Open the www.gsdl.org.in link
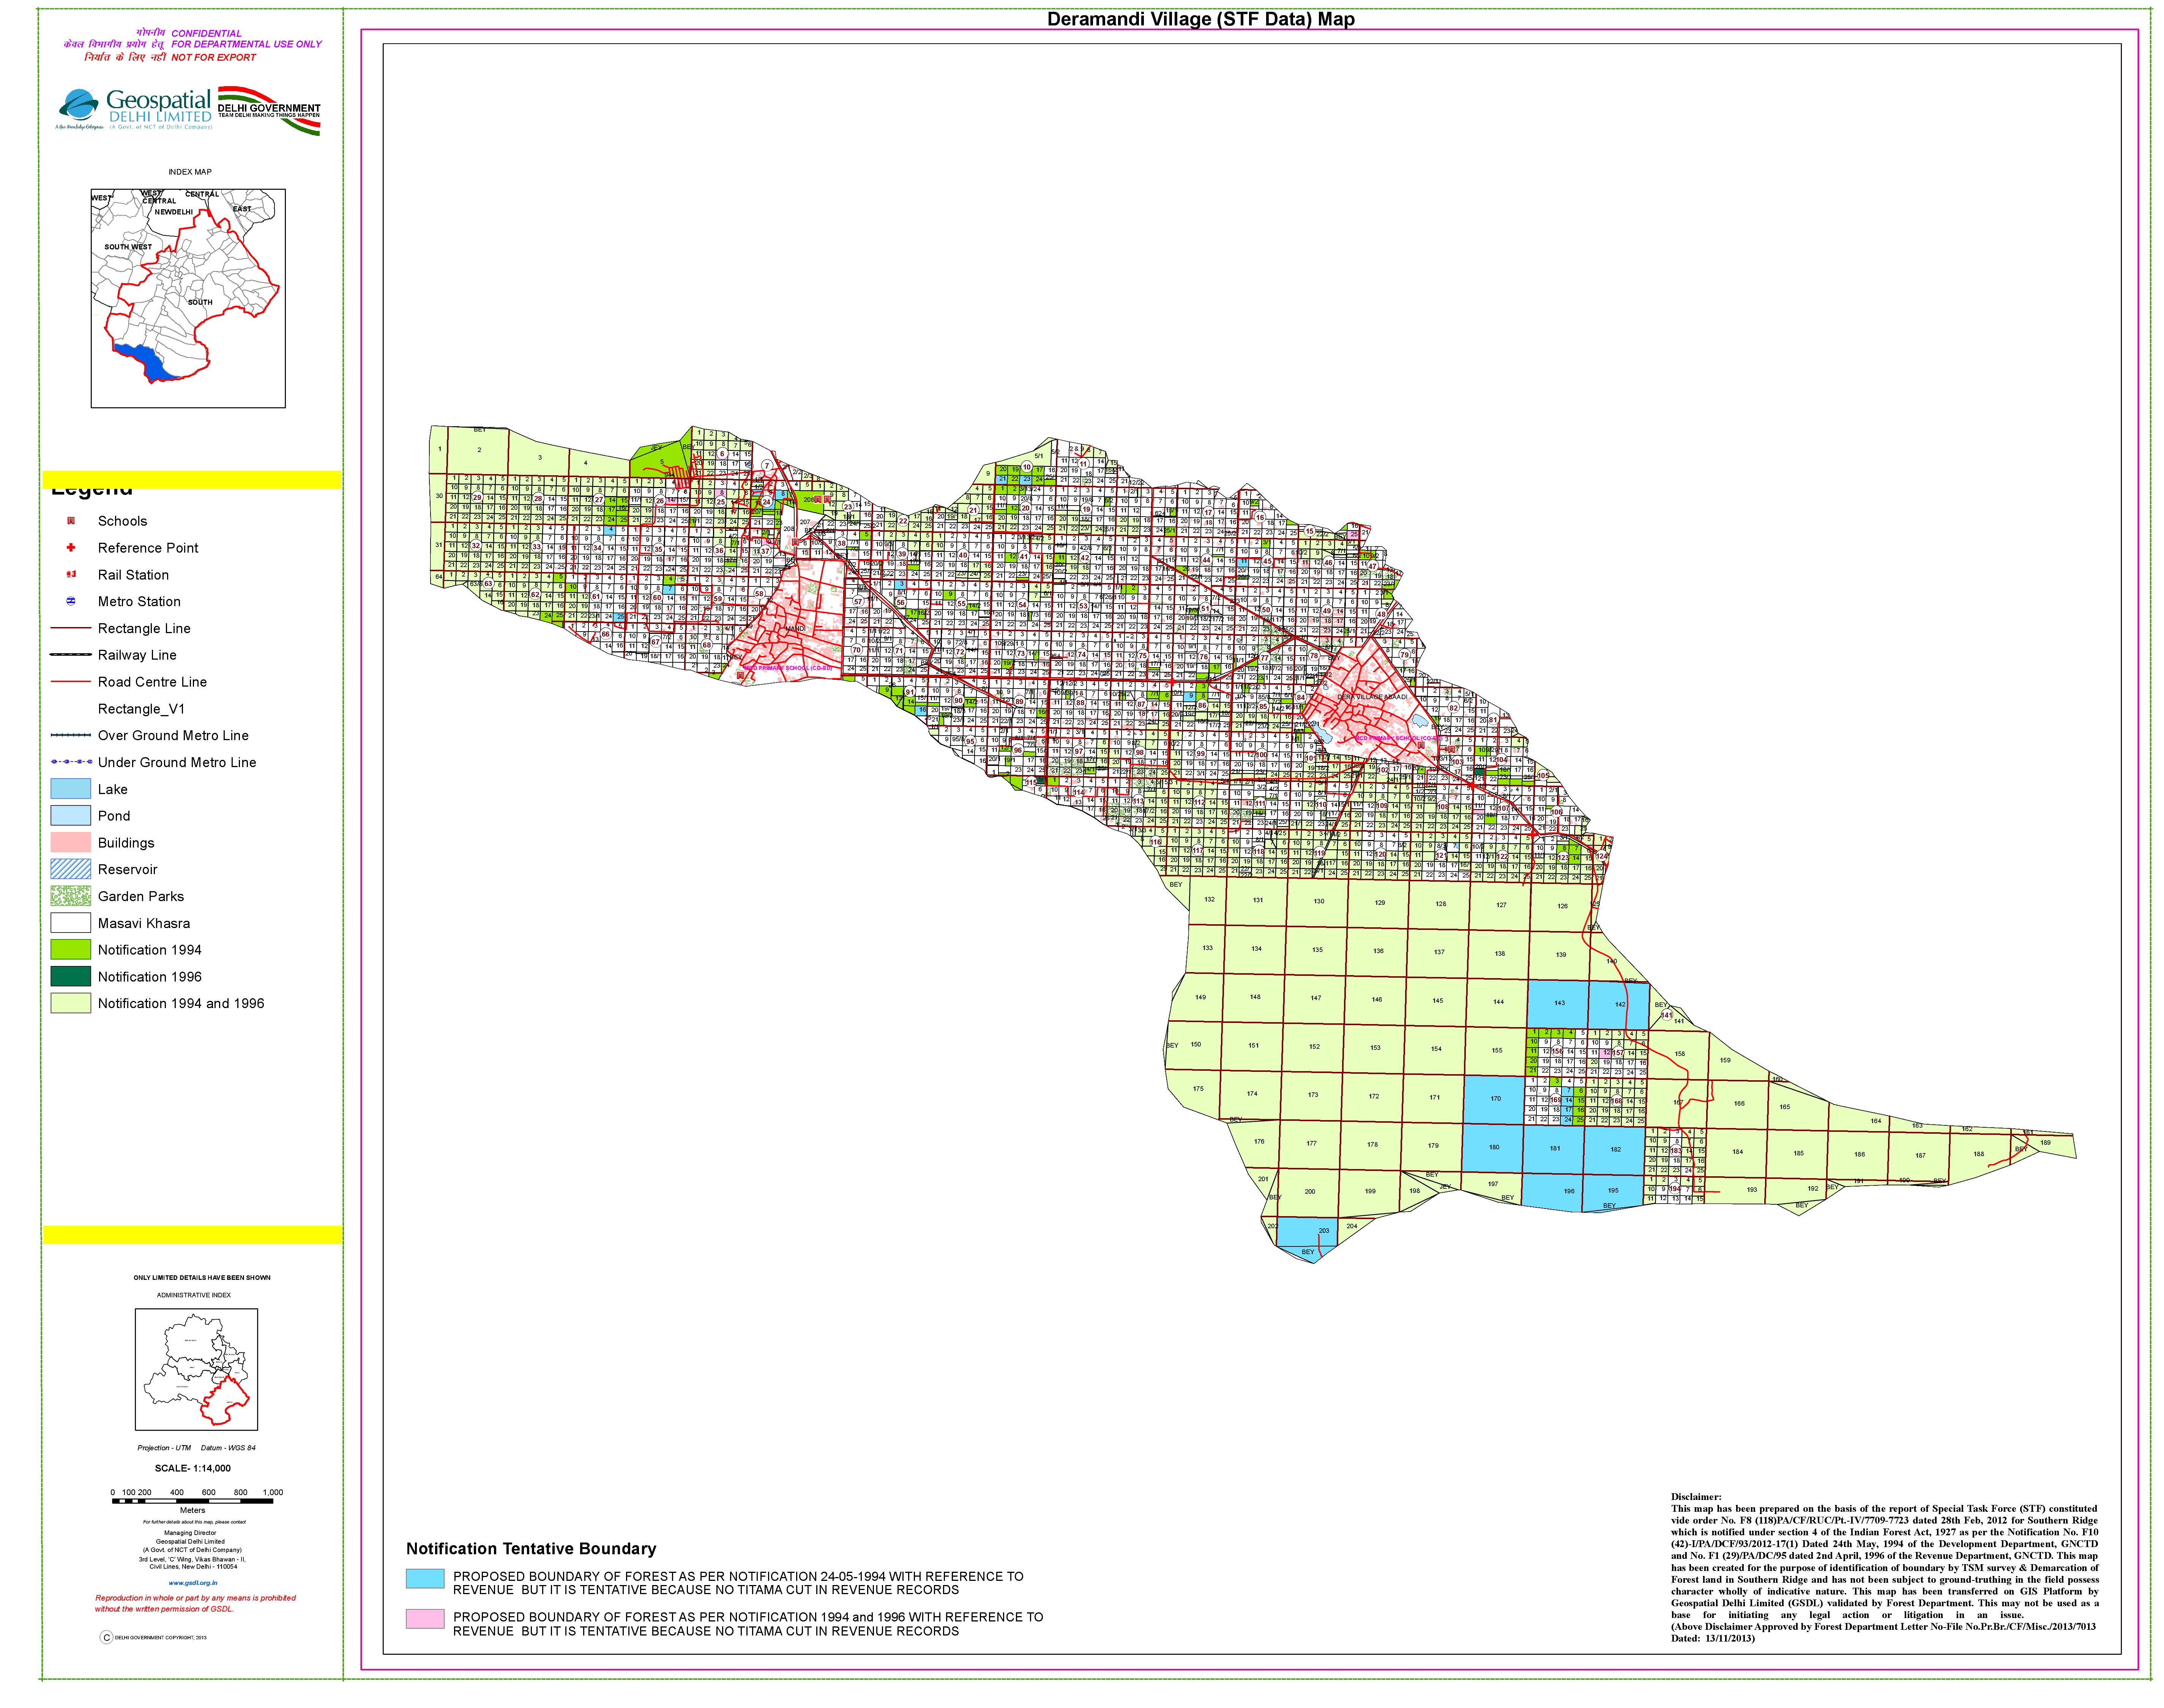2164x1708 pixels. tap(192, 1583)
